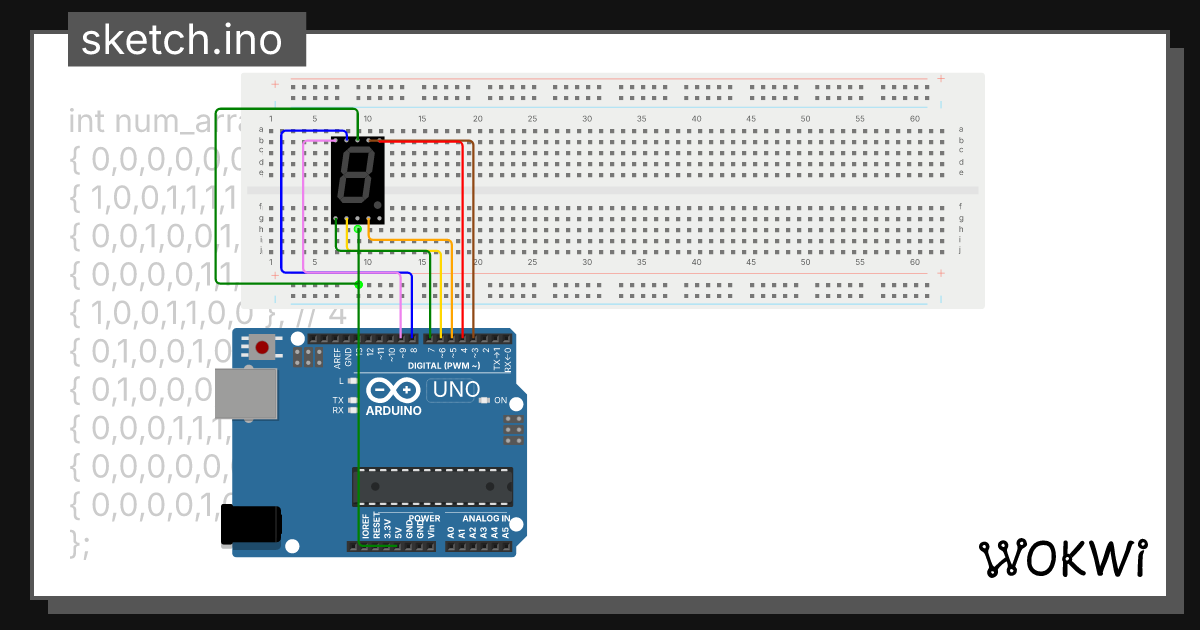Select digital pin 8 socket
This screenshot has height=630, width=1200.
pos(412,338)
